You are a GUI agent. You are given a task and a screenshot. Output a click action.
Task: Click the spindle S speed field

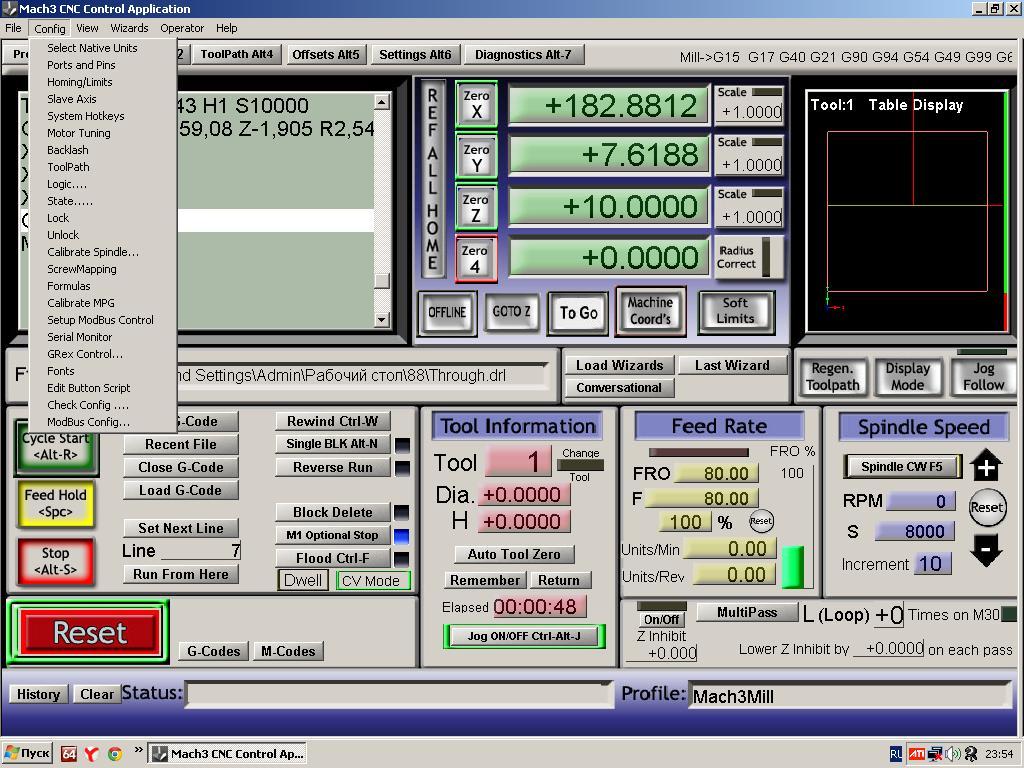pyautogui.click(x=914, y=531)
